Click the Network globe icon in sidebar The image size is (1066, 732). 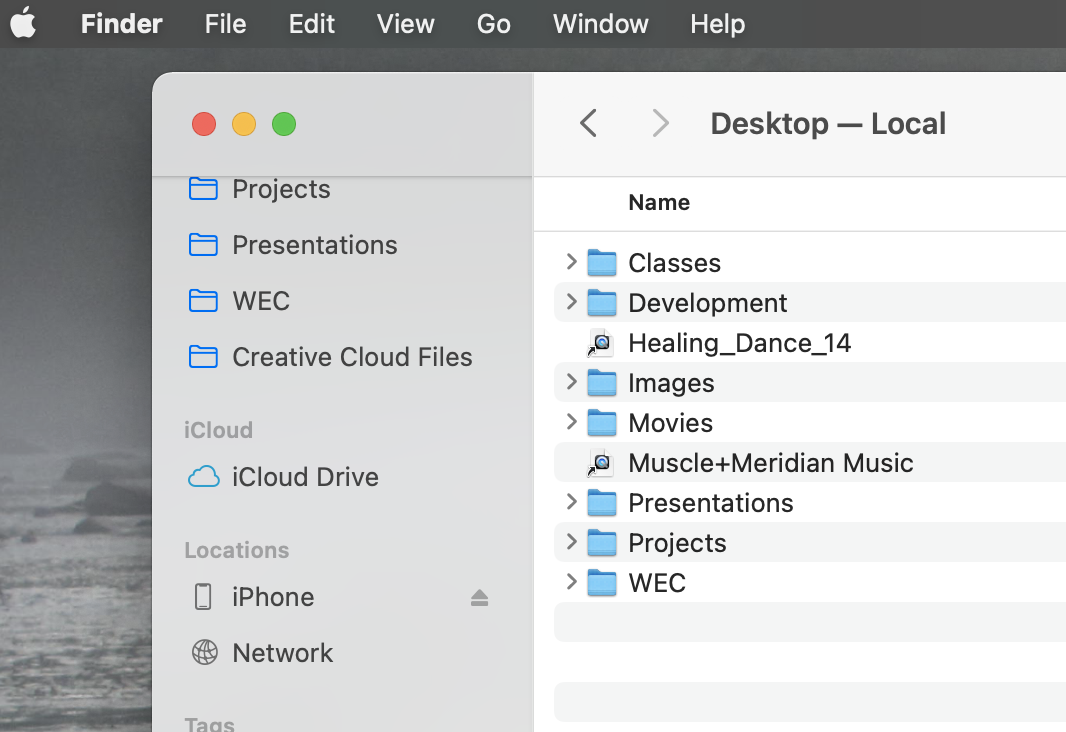(x=205, y=652)
